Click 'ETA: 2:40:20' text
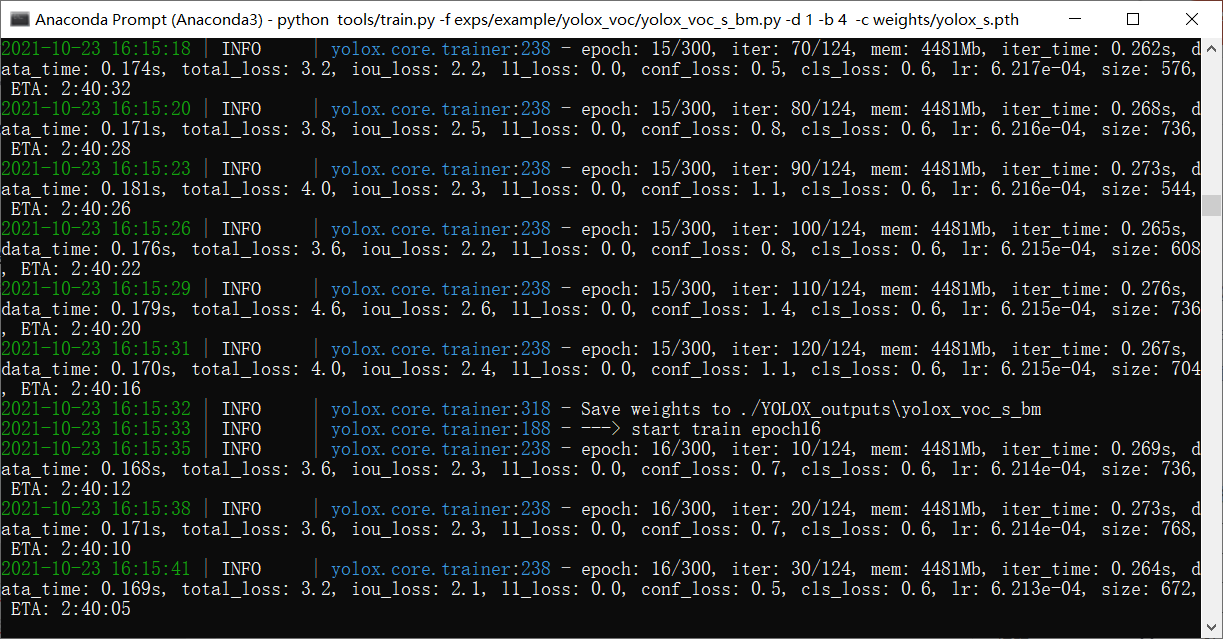Screen dimensions: 1223x639 [81, 329]
